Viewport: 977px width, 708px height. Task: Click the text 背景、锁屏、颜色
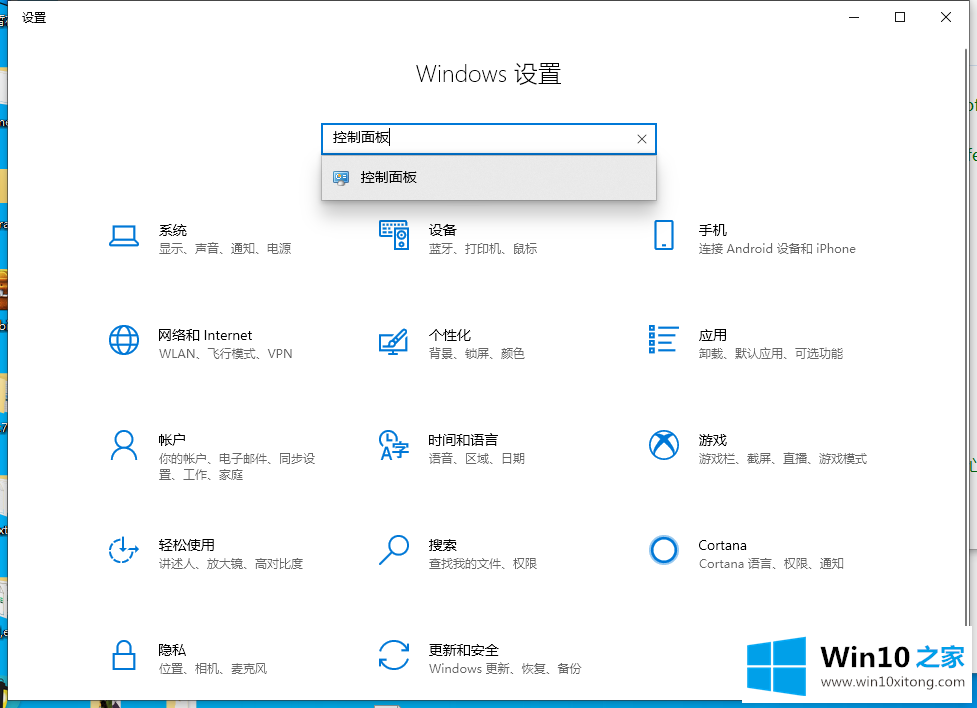point(477,353)
